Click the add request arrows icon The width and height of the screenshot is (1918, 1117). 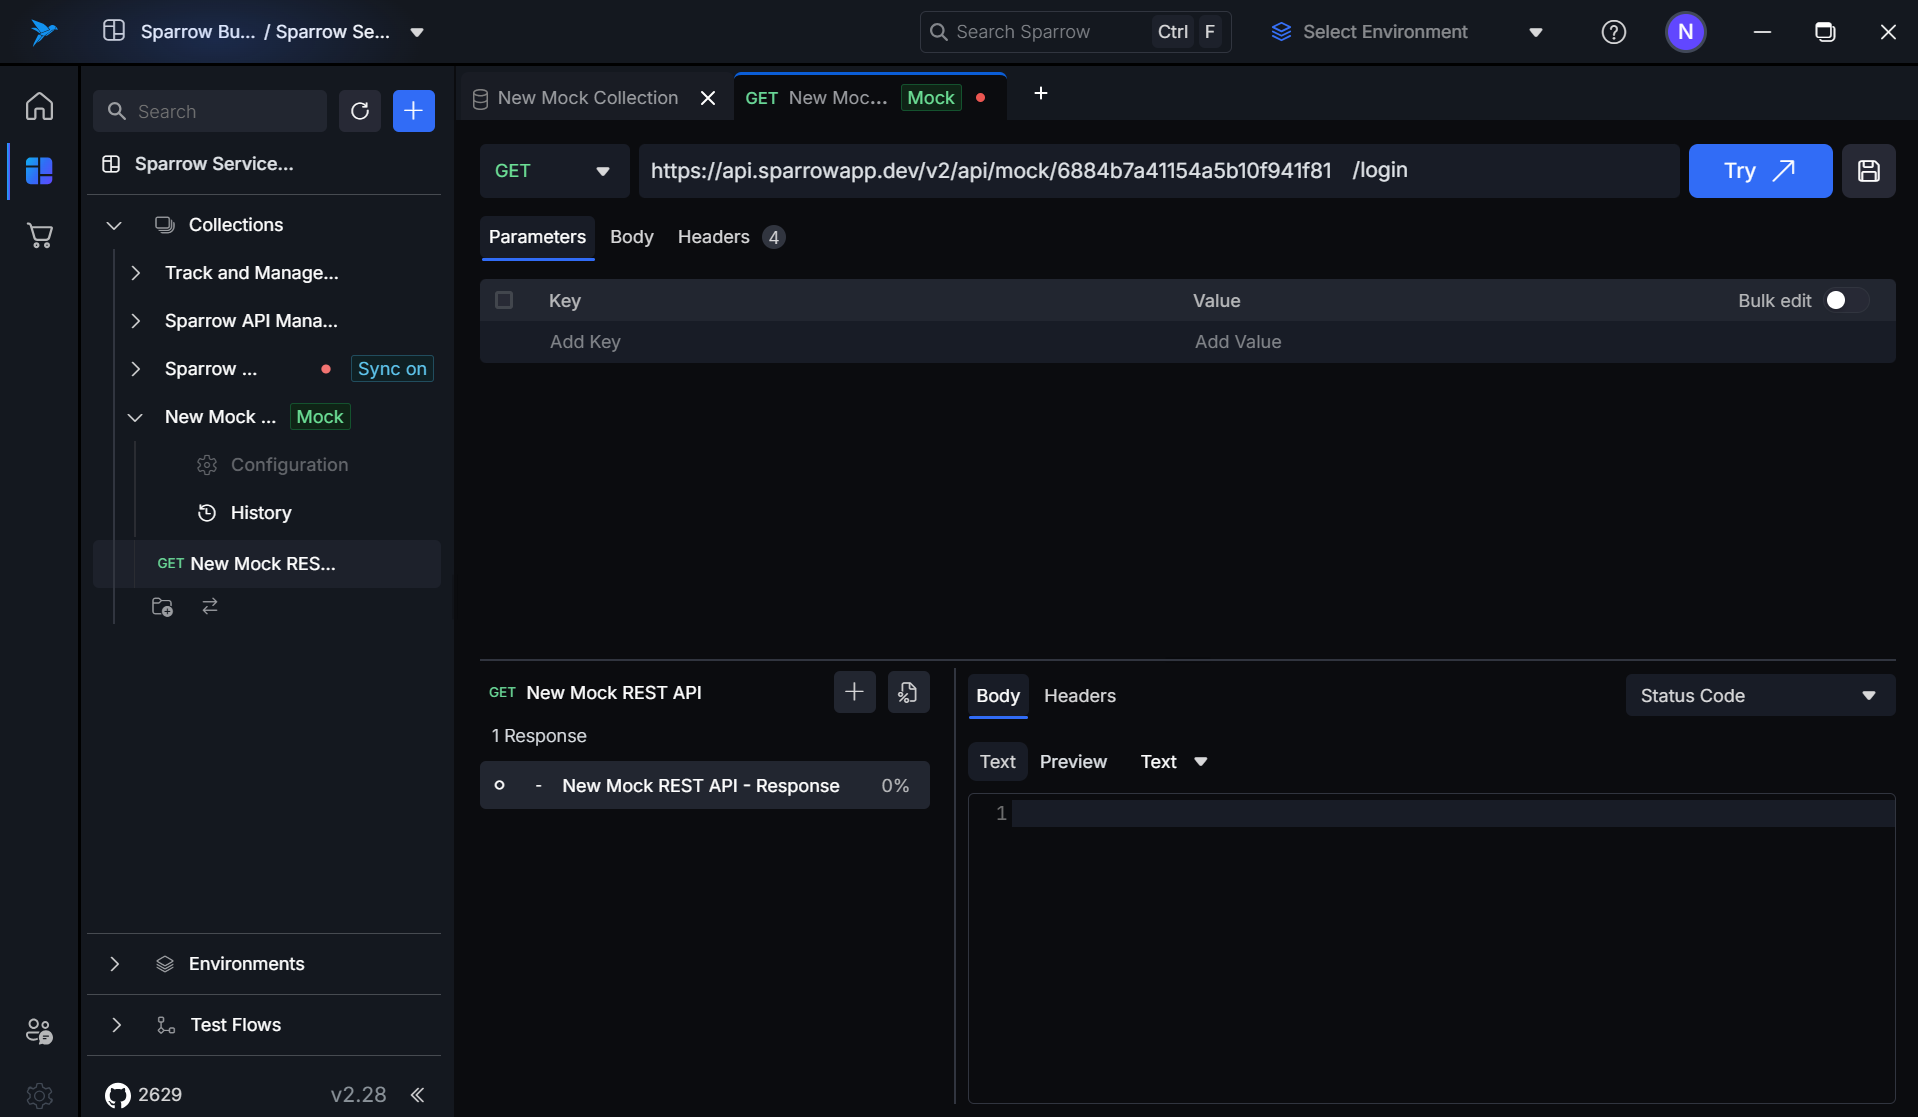point(210,606)
